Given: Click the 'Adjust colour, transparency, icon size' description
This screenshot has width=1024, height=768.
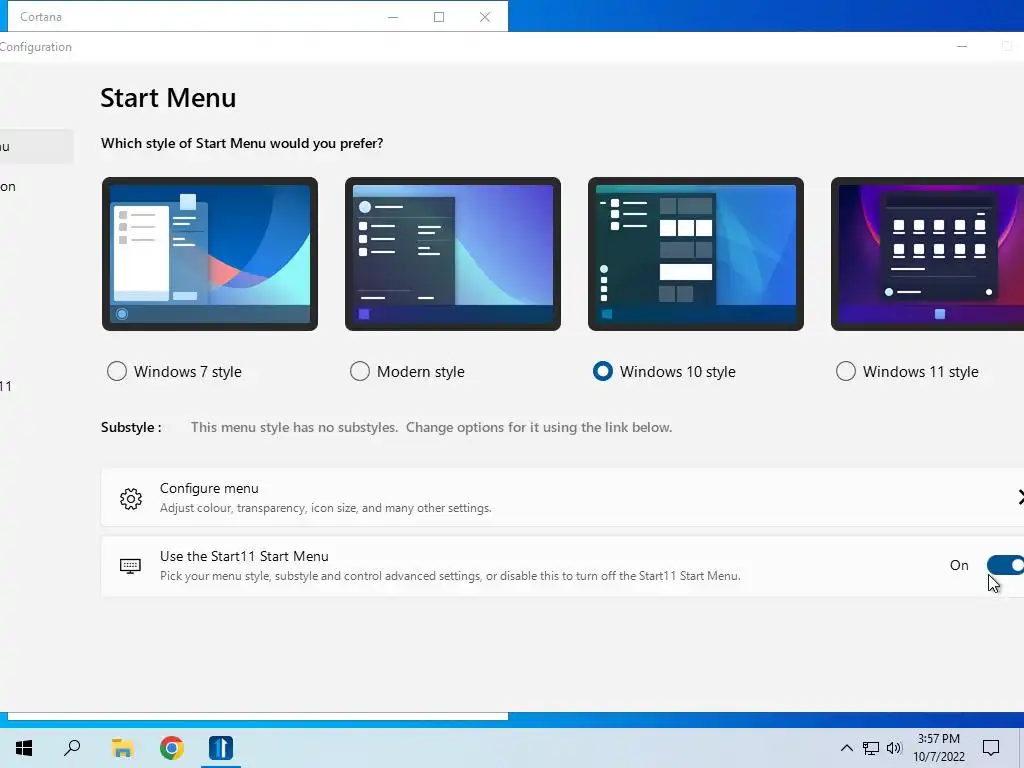Looking at the screenshot, I should click(x=326, y=508).
